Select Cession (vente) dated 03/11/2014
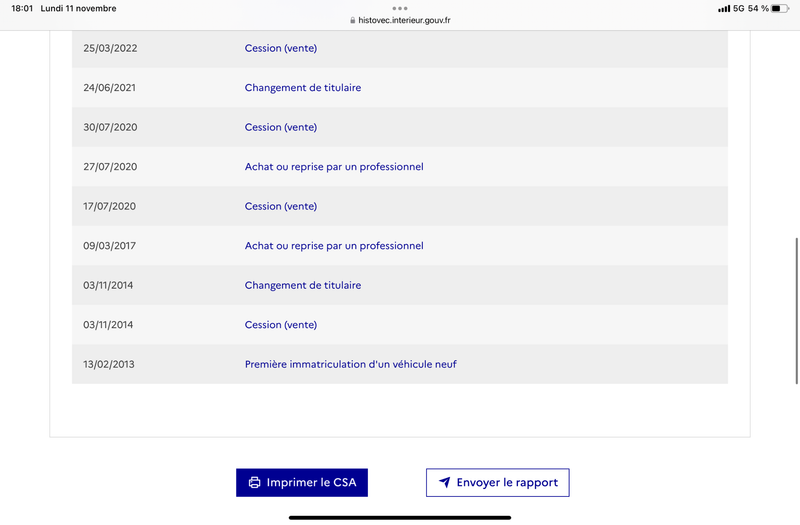Screen dimensions: 800x525 click(x=281, y=325)
